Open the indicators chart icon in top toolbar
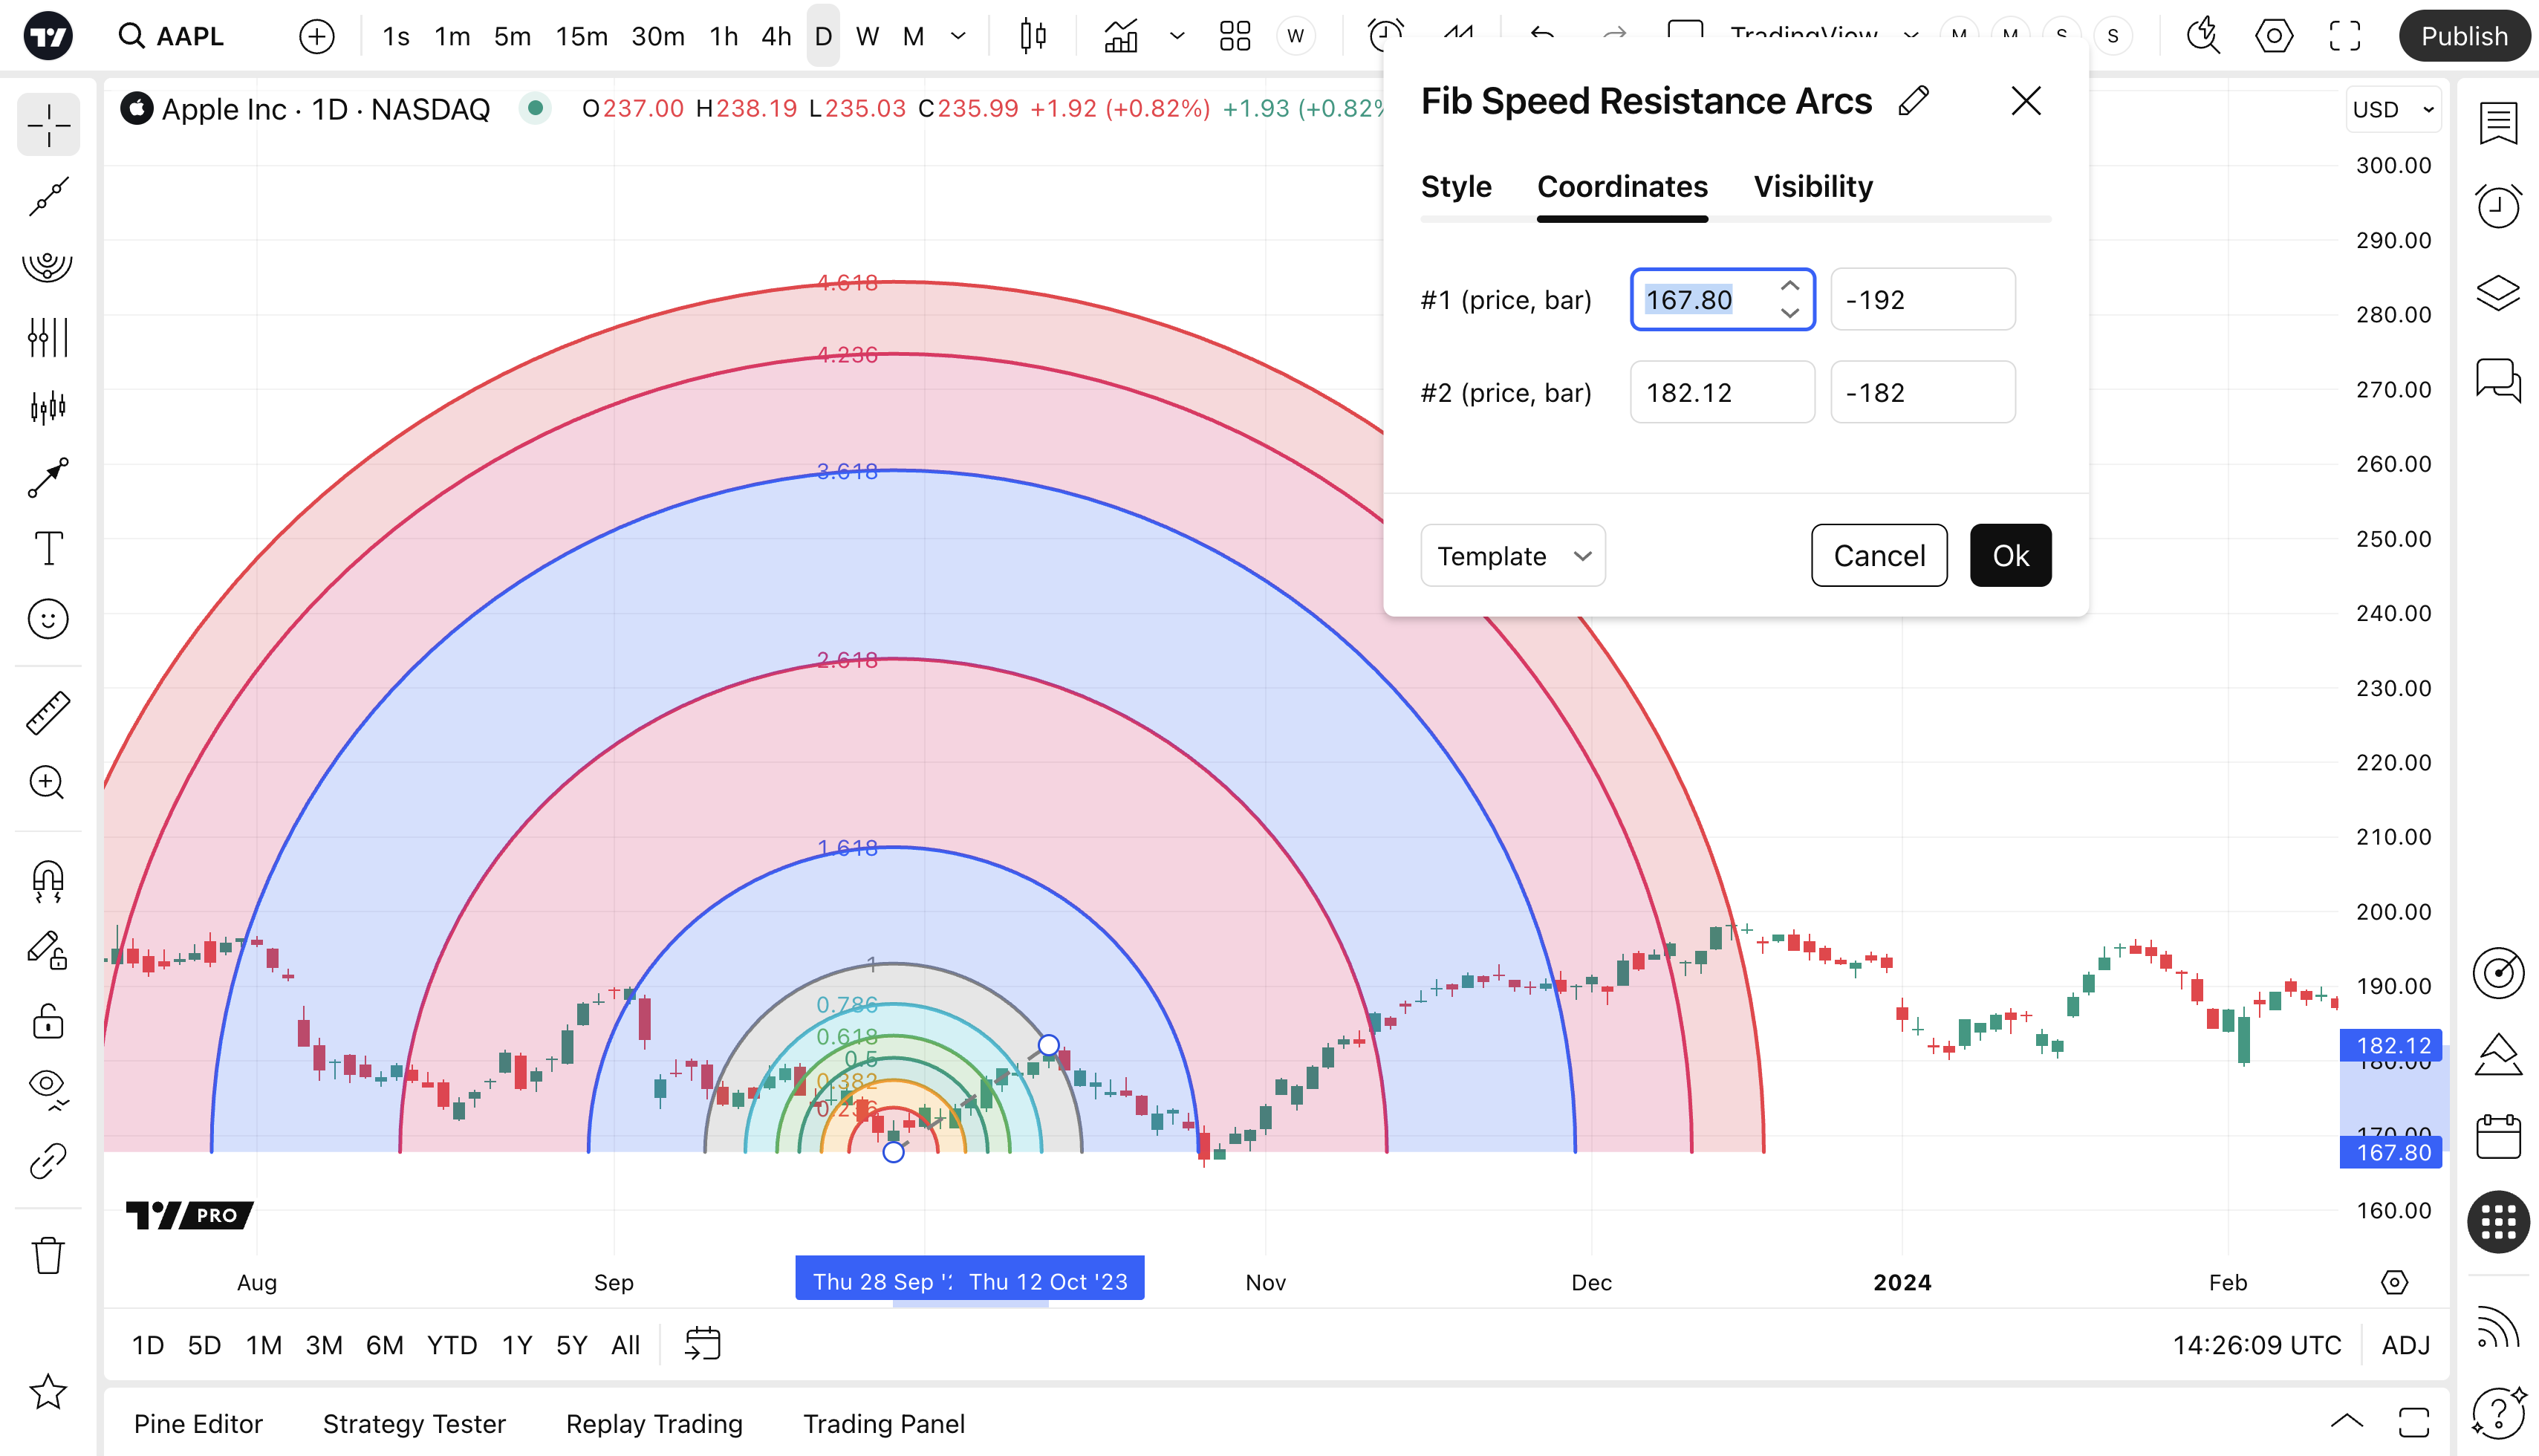This screenshot has width=2539, height=1456. click(1121, 37)
